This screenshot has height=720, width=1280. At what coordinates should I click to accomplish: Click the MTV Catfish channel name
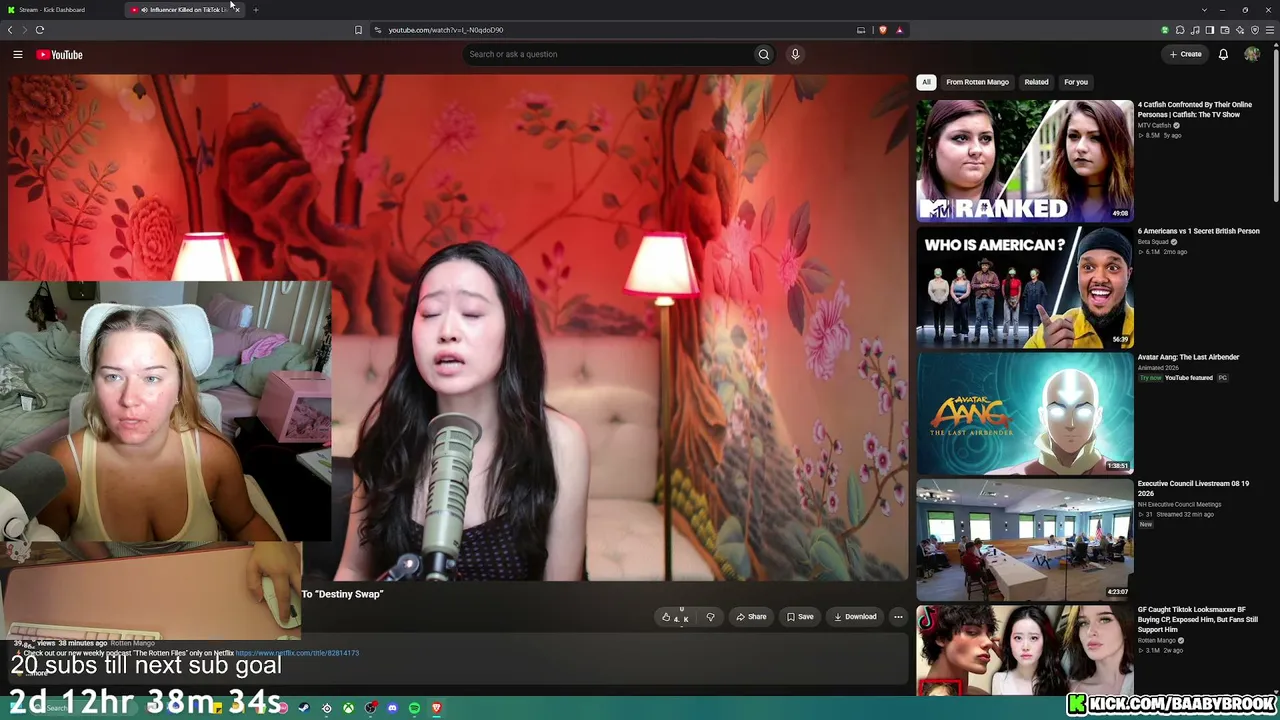[x=1154, y=125]
